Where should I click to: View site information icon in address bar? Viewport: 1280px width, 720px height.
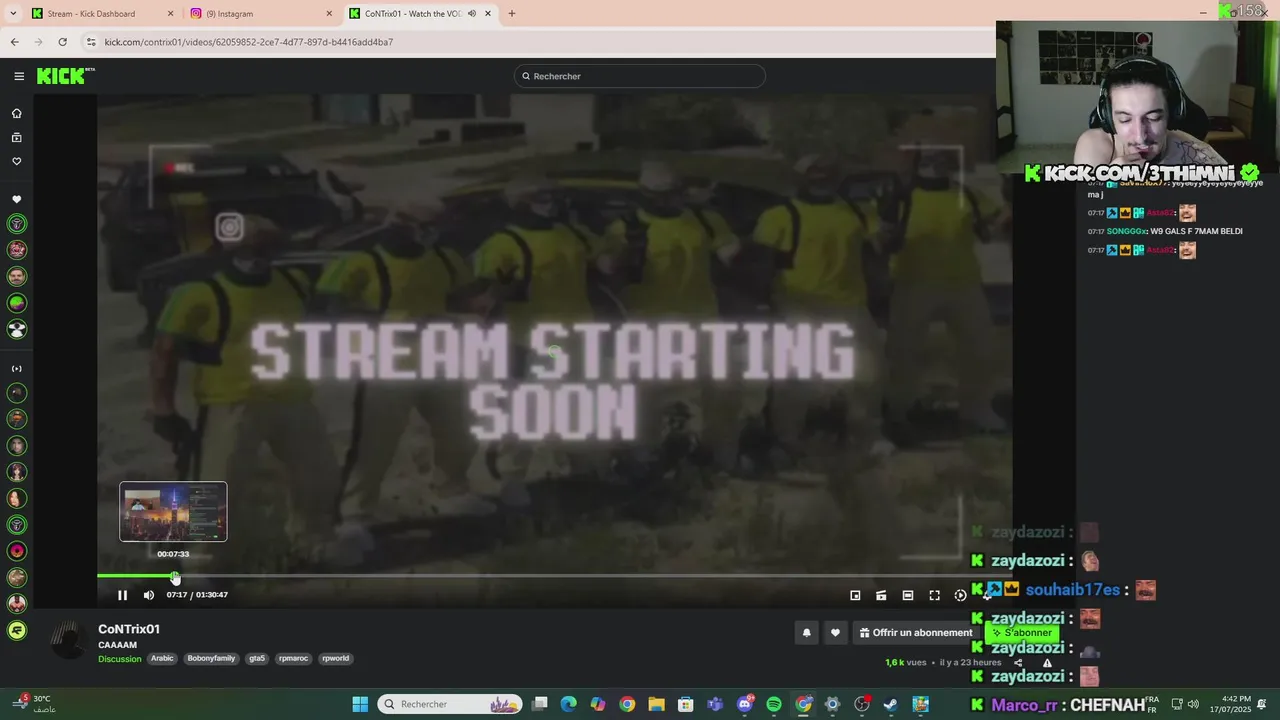tap(91, 42)
